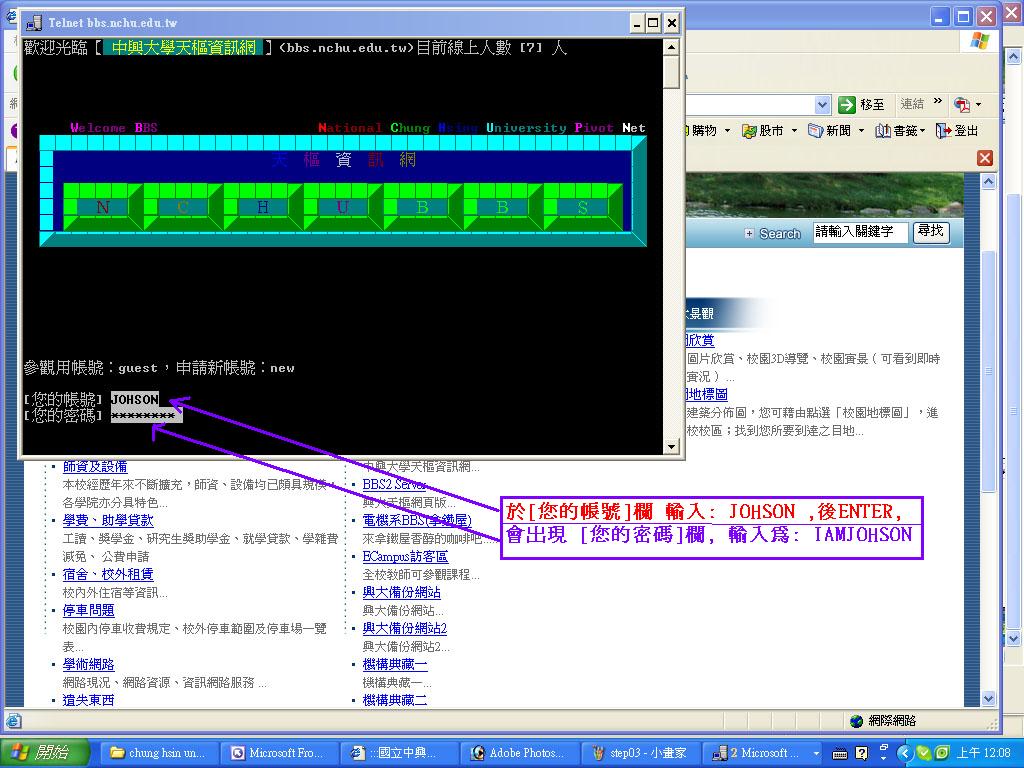Viewport: 1024px width, 768px height.
Task: Click the Telnet scrollbar down arrow
Action: (671, 447)
